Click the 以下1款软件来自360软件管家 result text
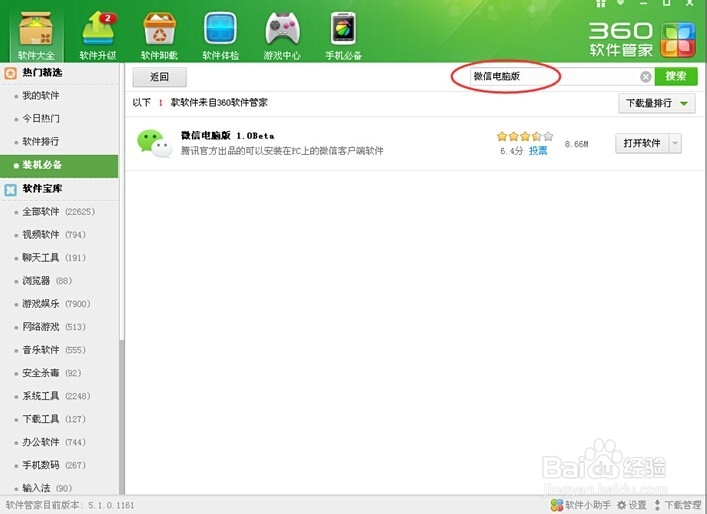This screenshot has height=514, width=707. (200, 102)
